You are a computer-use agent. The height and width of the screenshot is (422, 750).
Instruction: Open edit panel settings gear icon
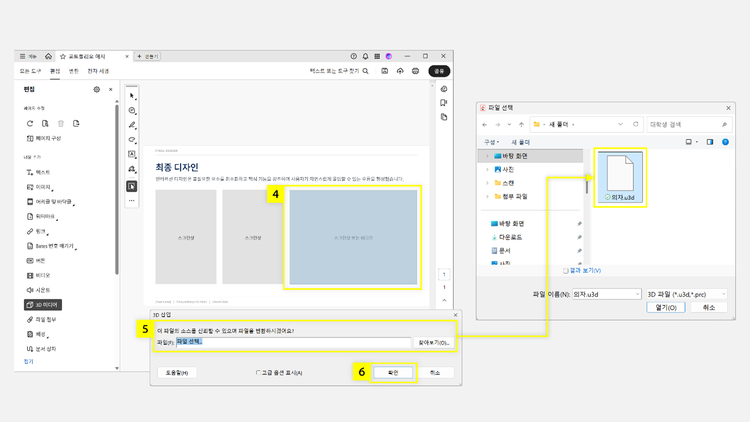(x=97, y=89)
